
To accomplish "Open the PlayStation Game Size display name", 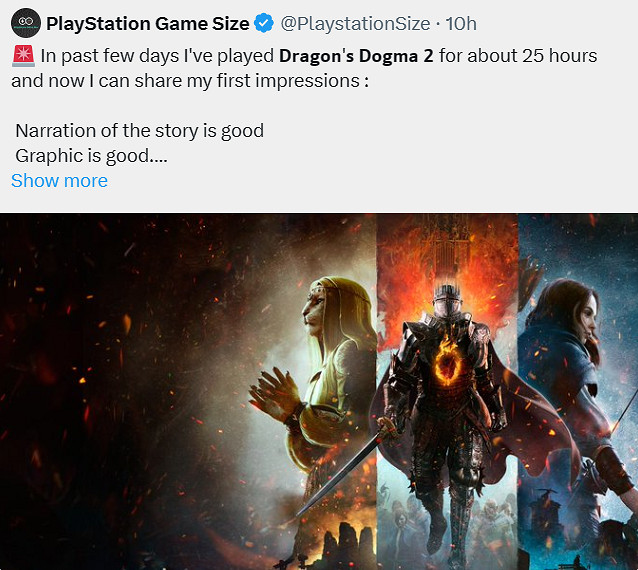I will click(148, 23).
